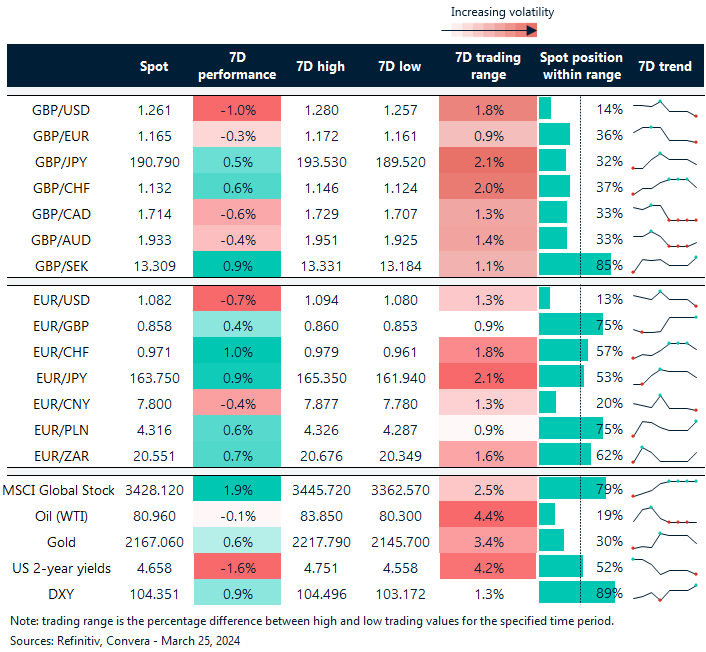The height and width of the screenshot is (652, 706).
Task: Select the MSCI Global Stock 1.9% performance cell
Action: 237,488
